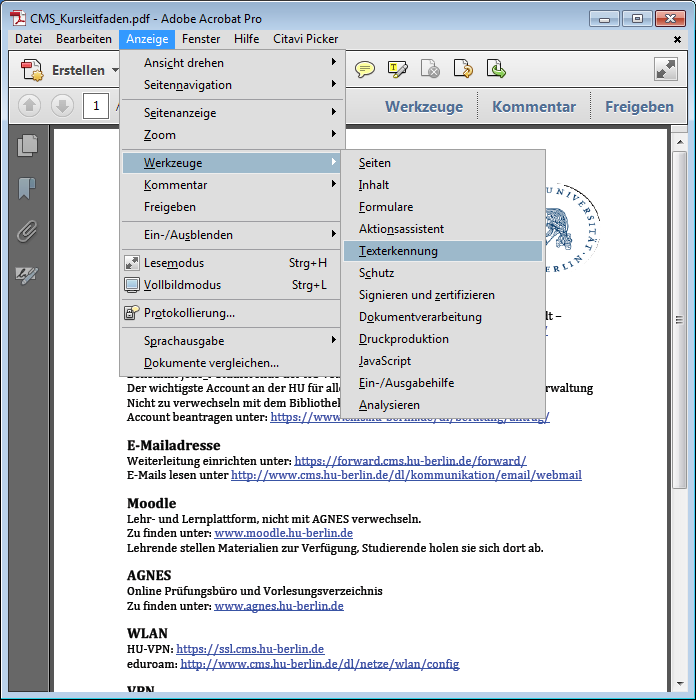Toggle the fullscreen toolbar expand icon

[666, 69]
